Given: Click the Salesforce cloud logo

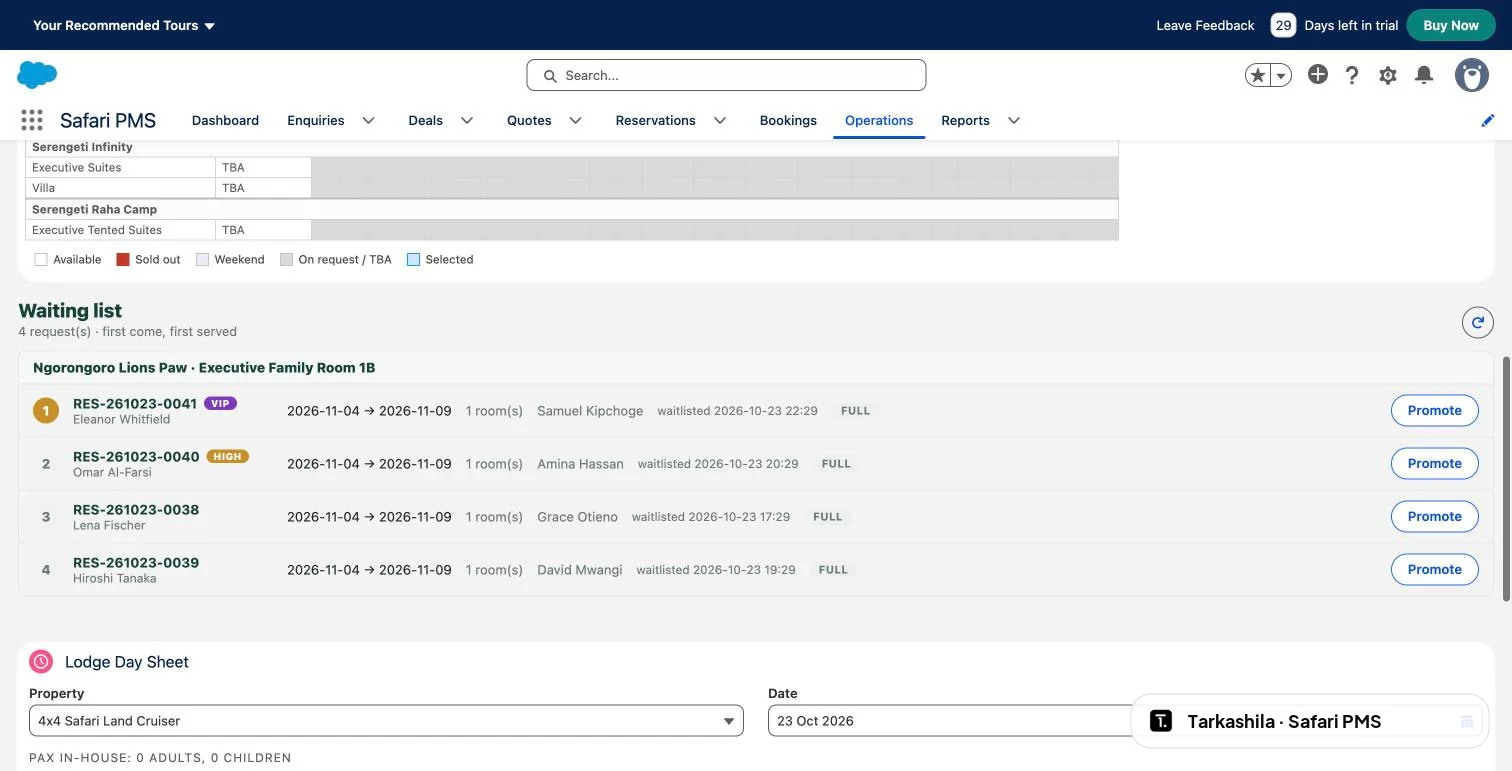Looking at the screenshot, I should click(37, 75).
